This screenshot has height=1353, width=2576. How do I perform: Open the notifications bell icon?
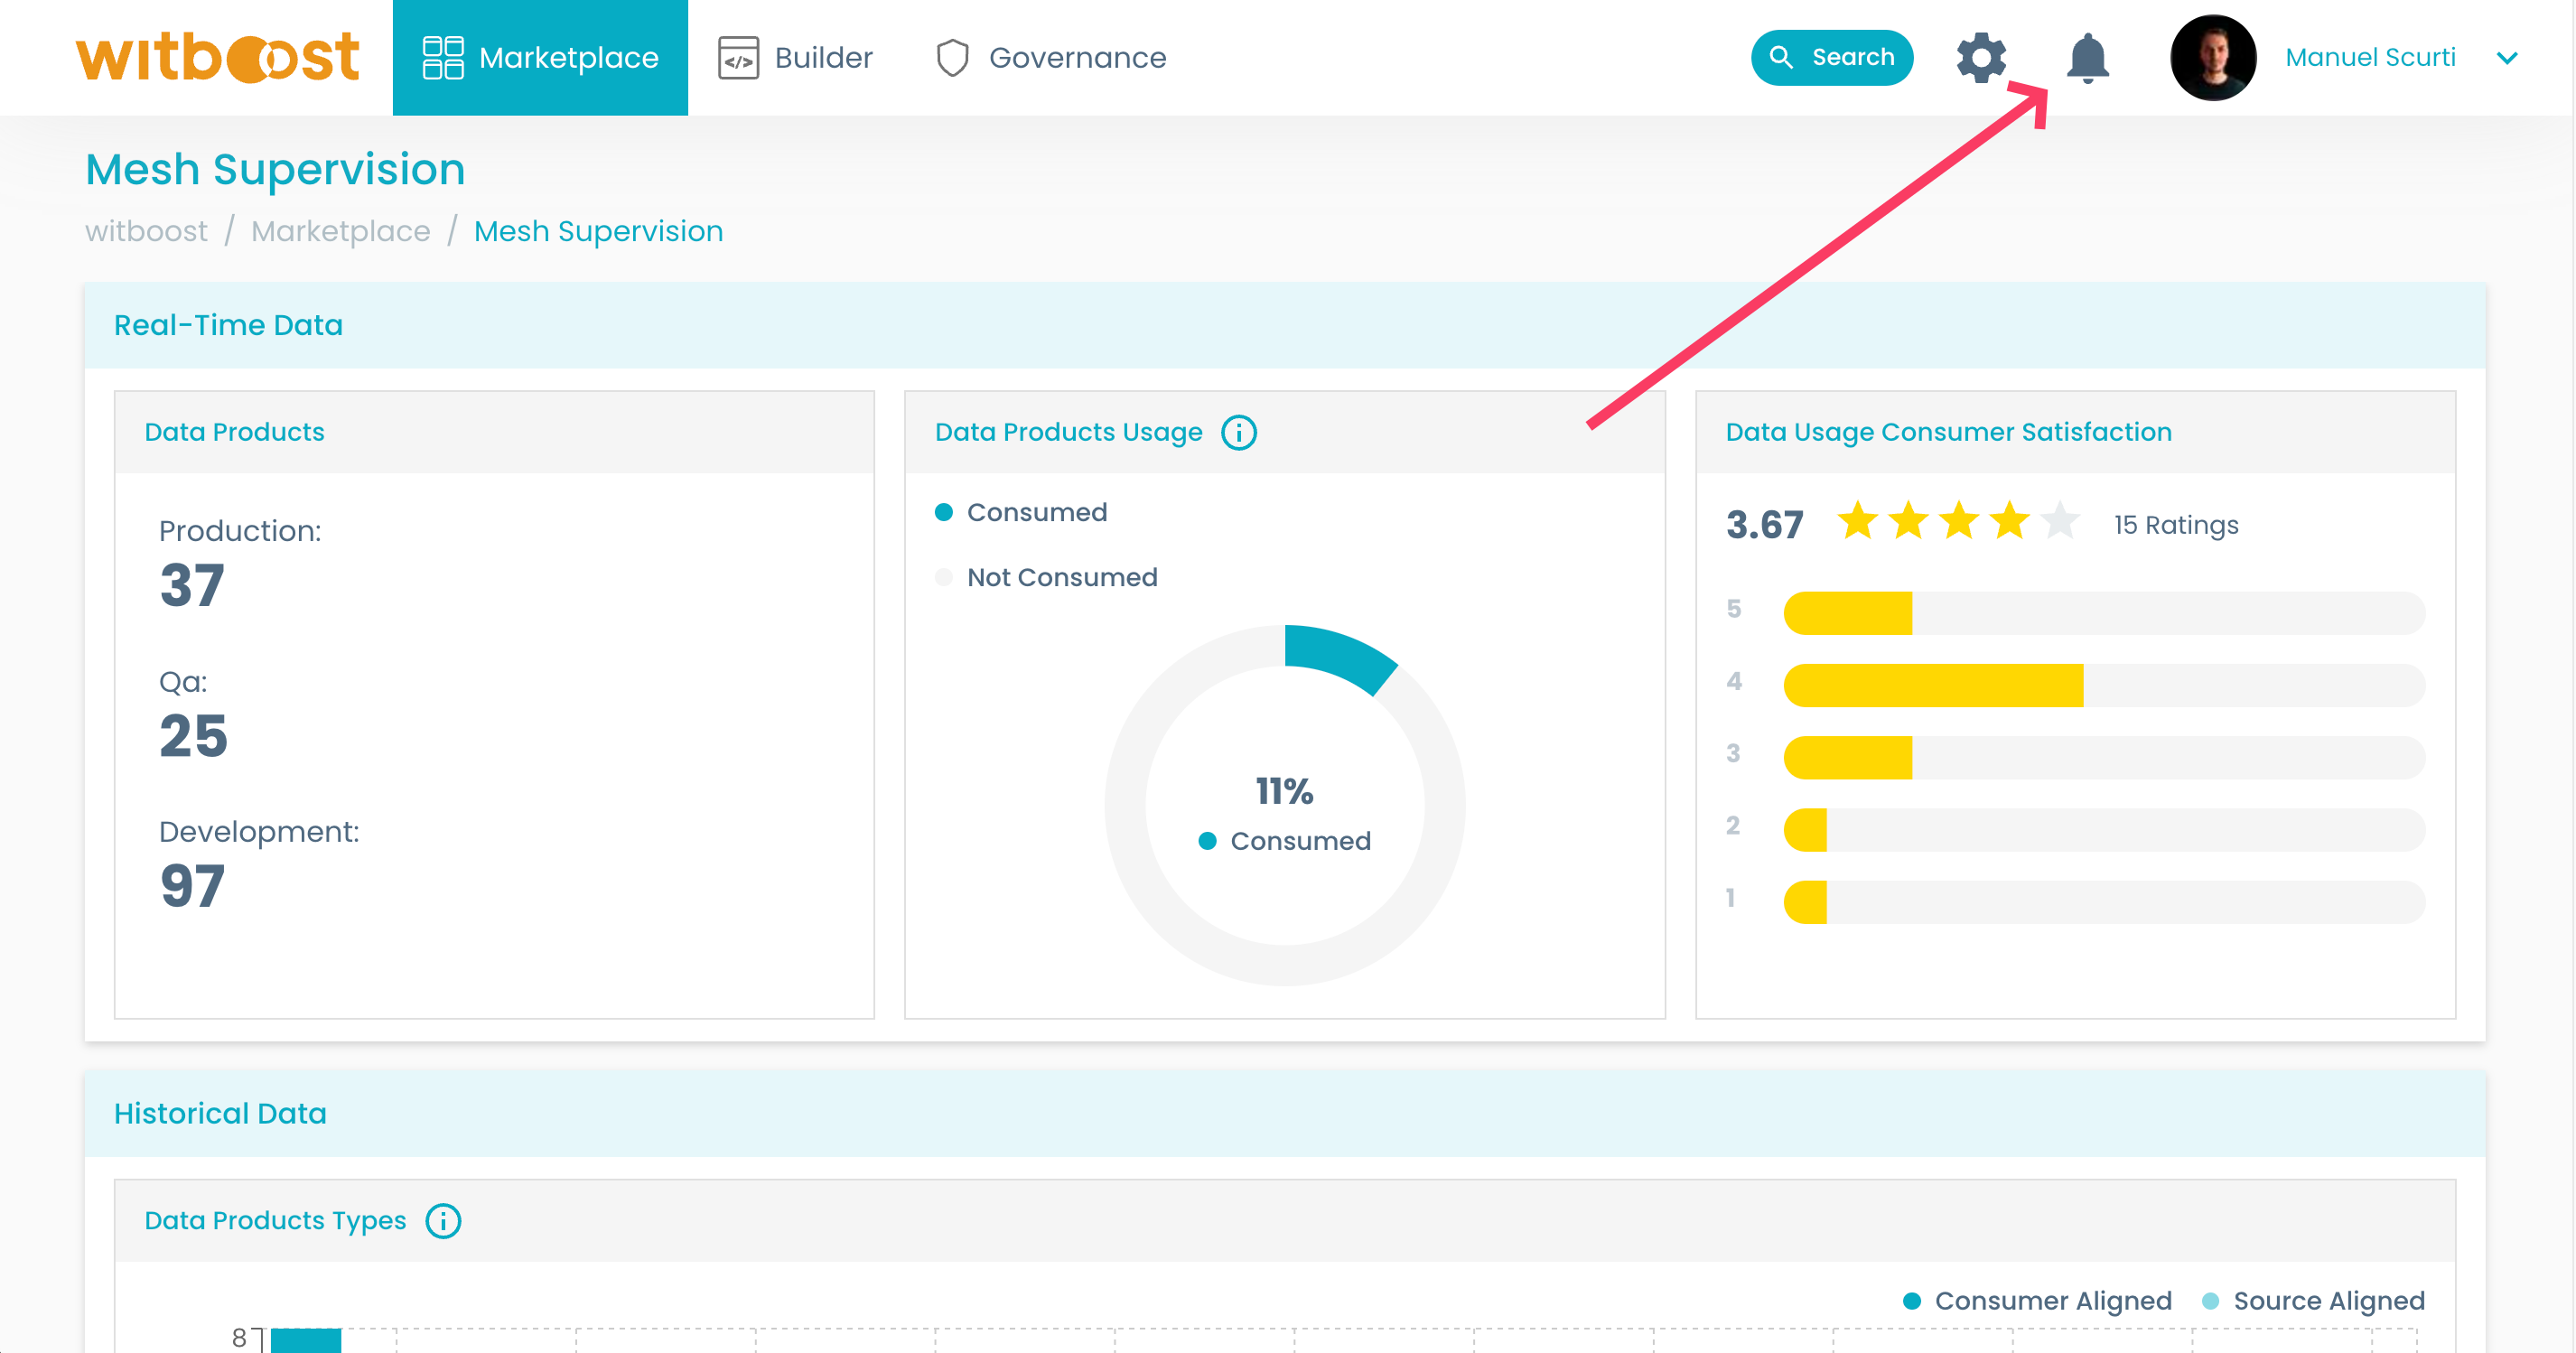[2087, 58]
